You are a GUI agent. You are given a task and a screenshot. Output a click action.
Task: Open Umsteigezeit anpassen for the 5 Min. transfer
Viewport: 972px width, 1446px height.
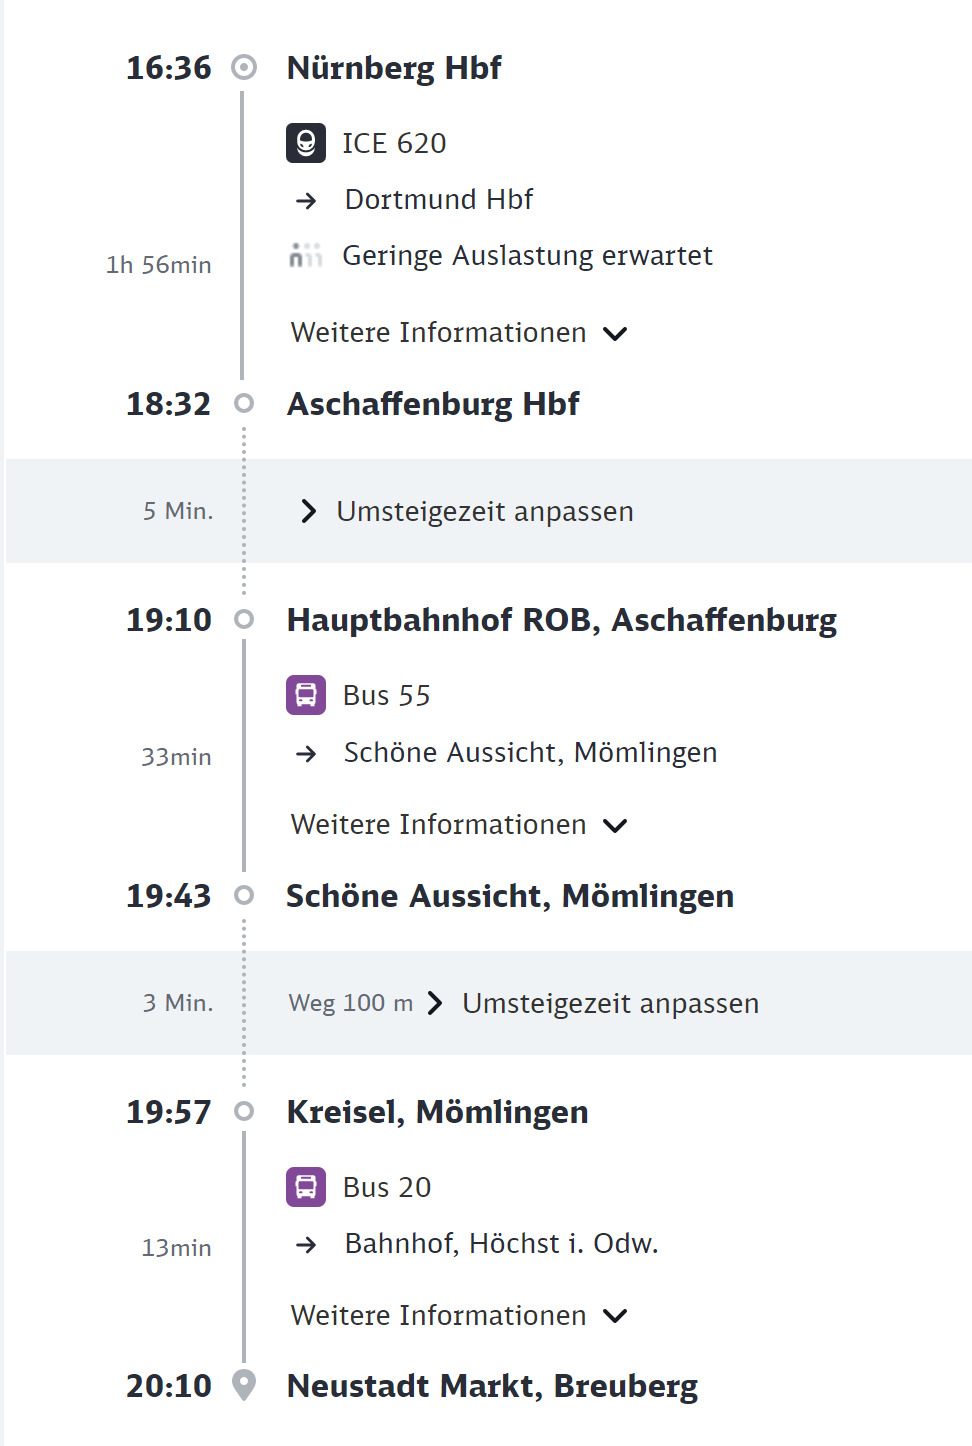coord(467,511)
